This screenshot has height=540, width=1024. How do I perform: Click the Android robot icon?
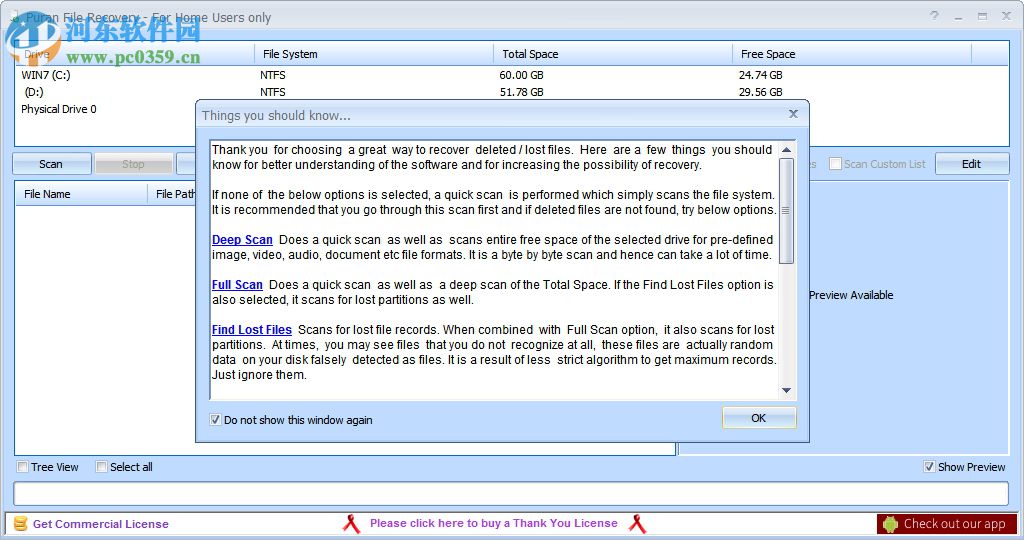(x=890, y=524)
